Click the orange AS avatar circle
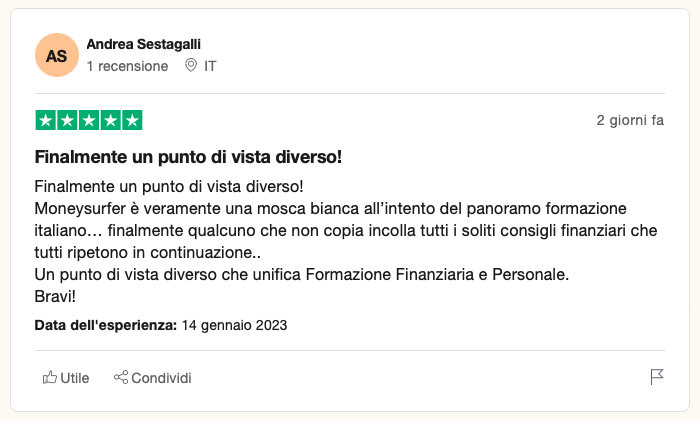The image size is (700, 421). coord(57,55)
